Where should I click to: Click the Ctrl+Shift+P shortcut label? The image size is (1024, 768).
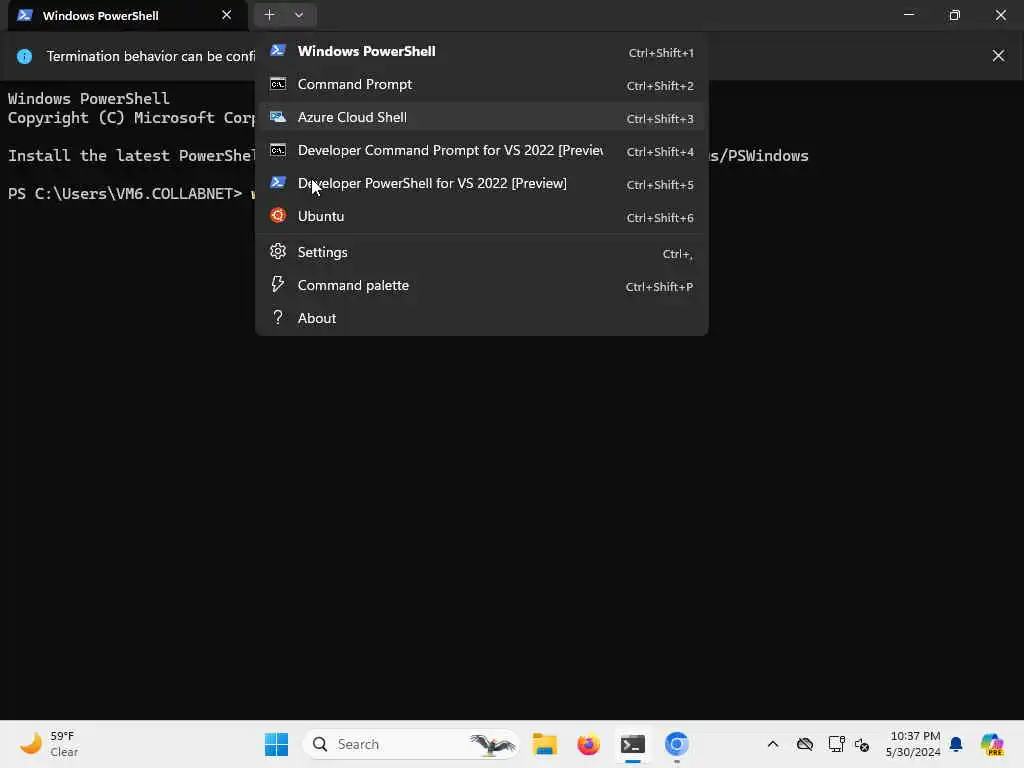(659, 287)
